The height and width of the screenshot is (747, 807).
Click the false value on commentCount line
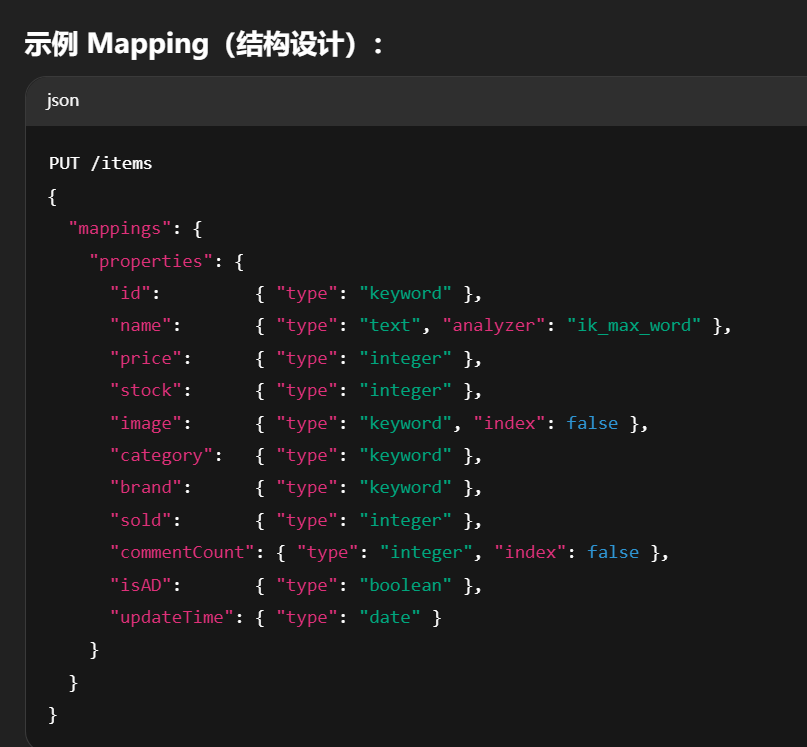[613, 552]
